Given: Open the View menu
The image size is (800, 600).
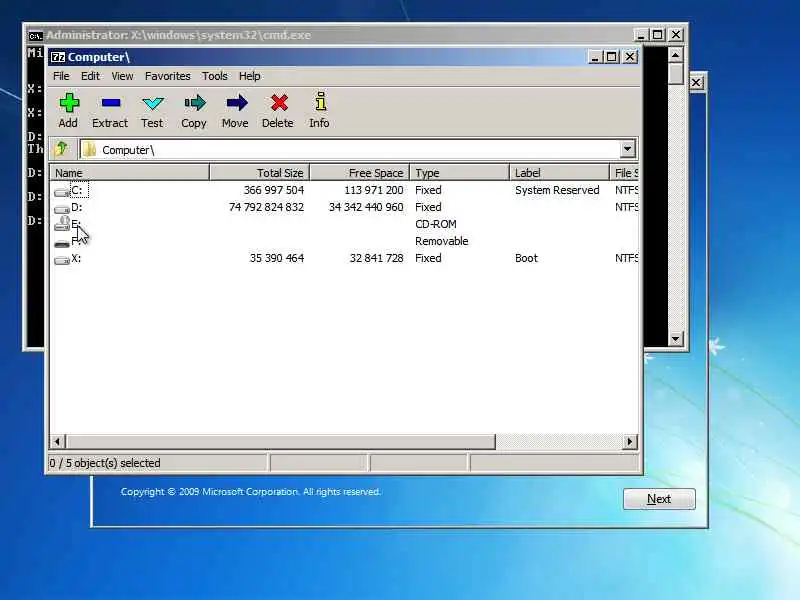Looking at the screenshot, I should coord(122,76).
